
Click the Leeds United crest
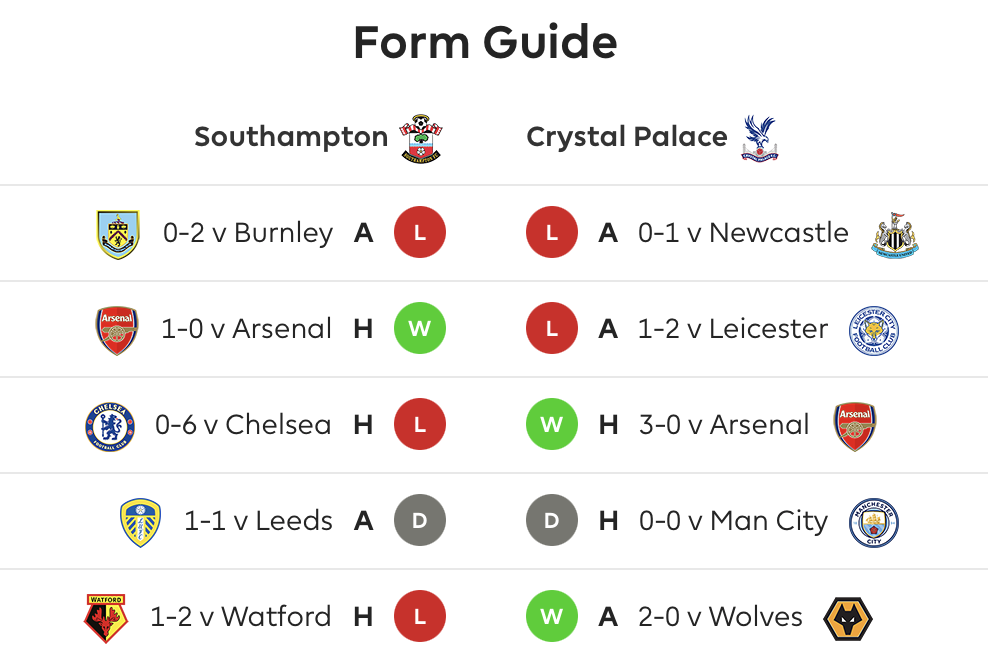tap(141, 522)
